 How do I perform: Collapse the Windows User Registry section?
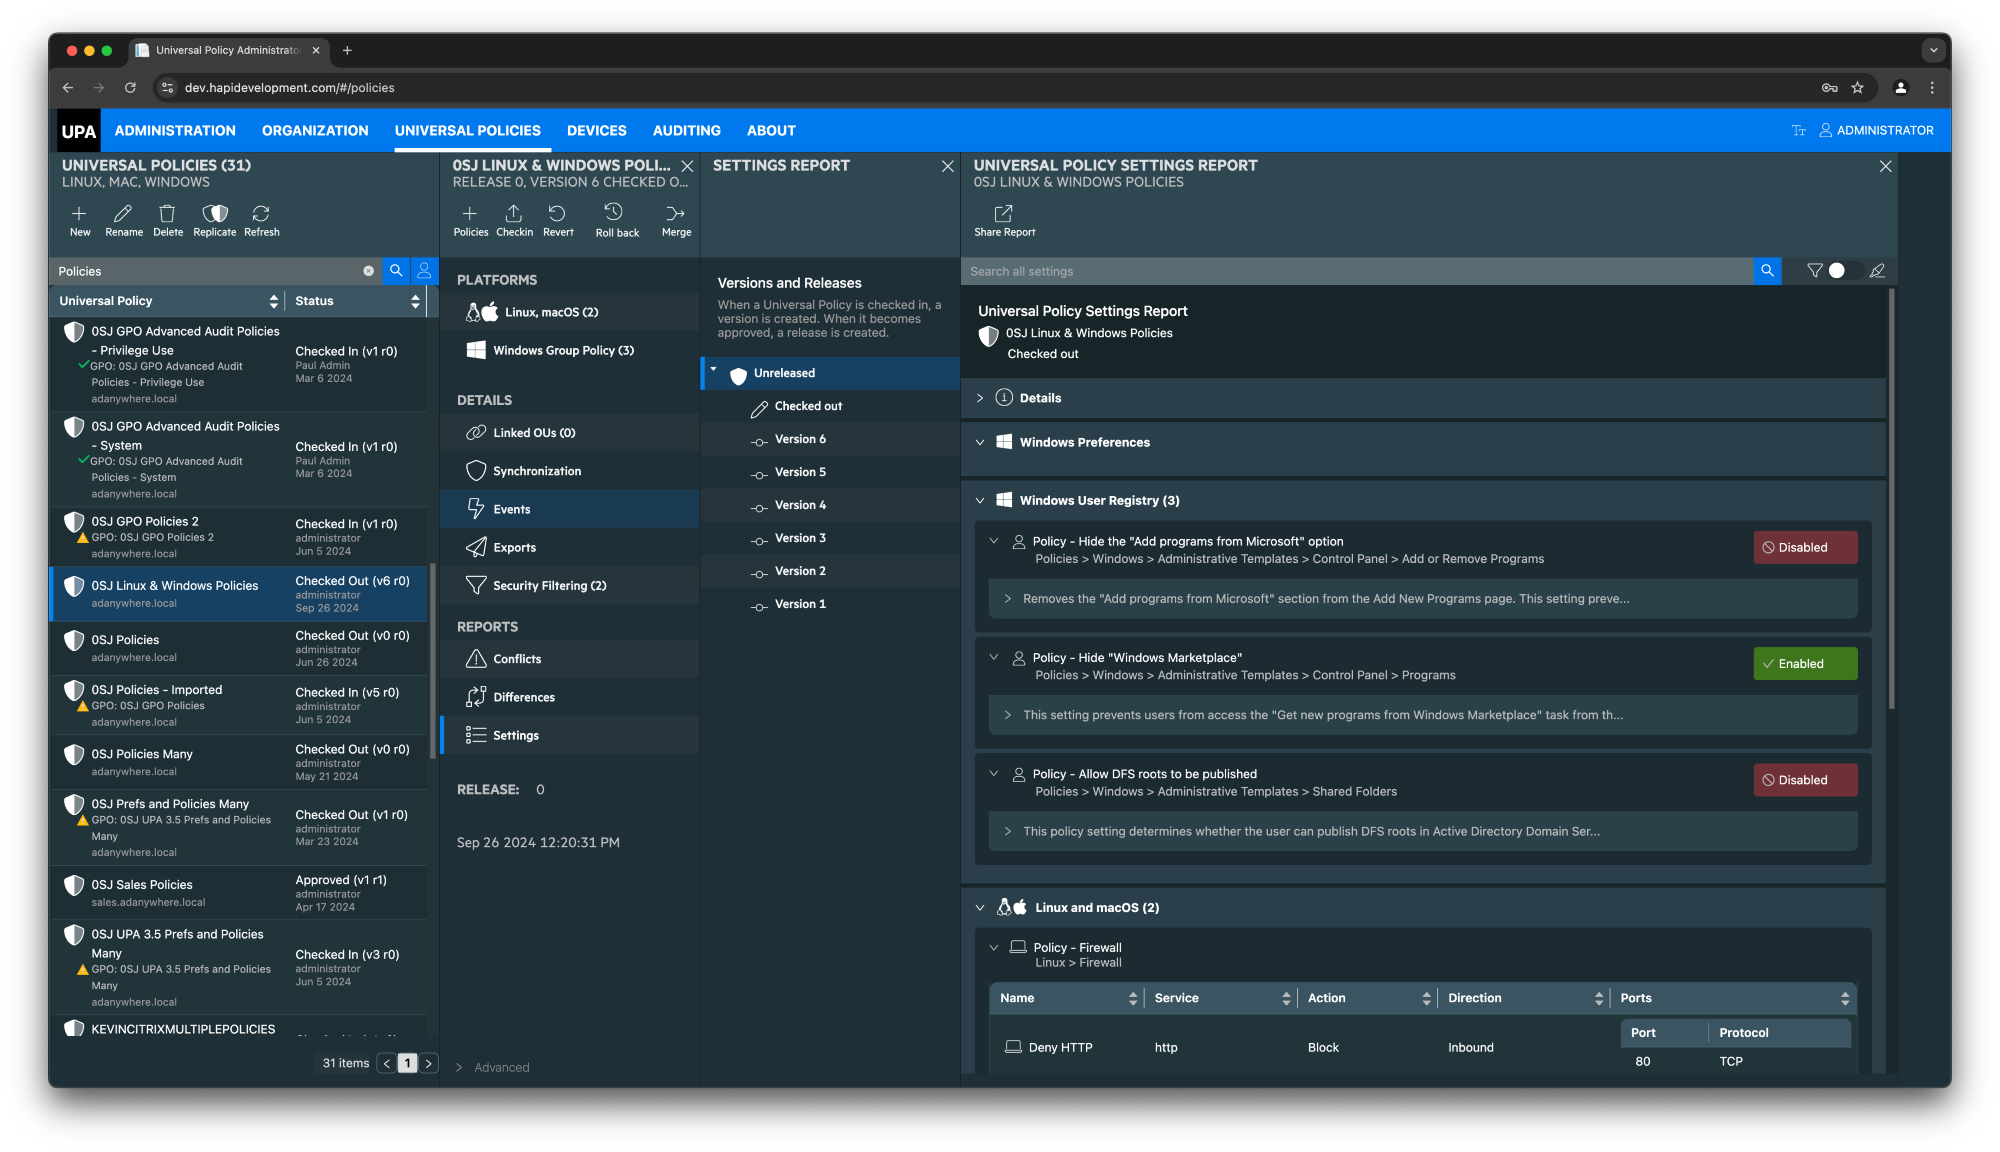978,500
